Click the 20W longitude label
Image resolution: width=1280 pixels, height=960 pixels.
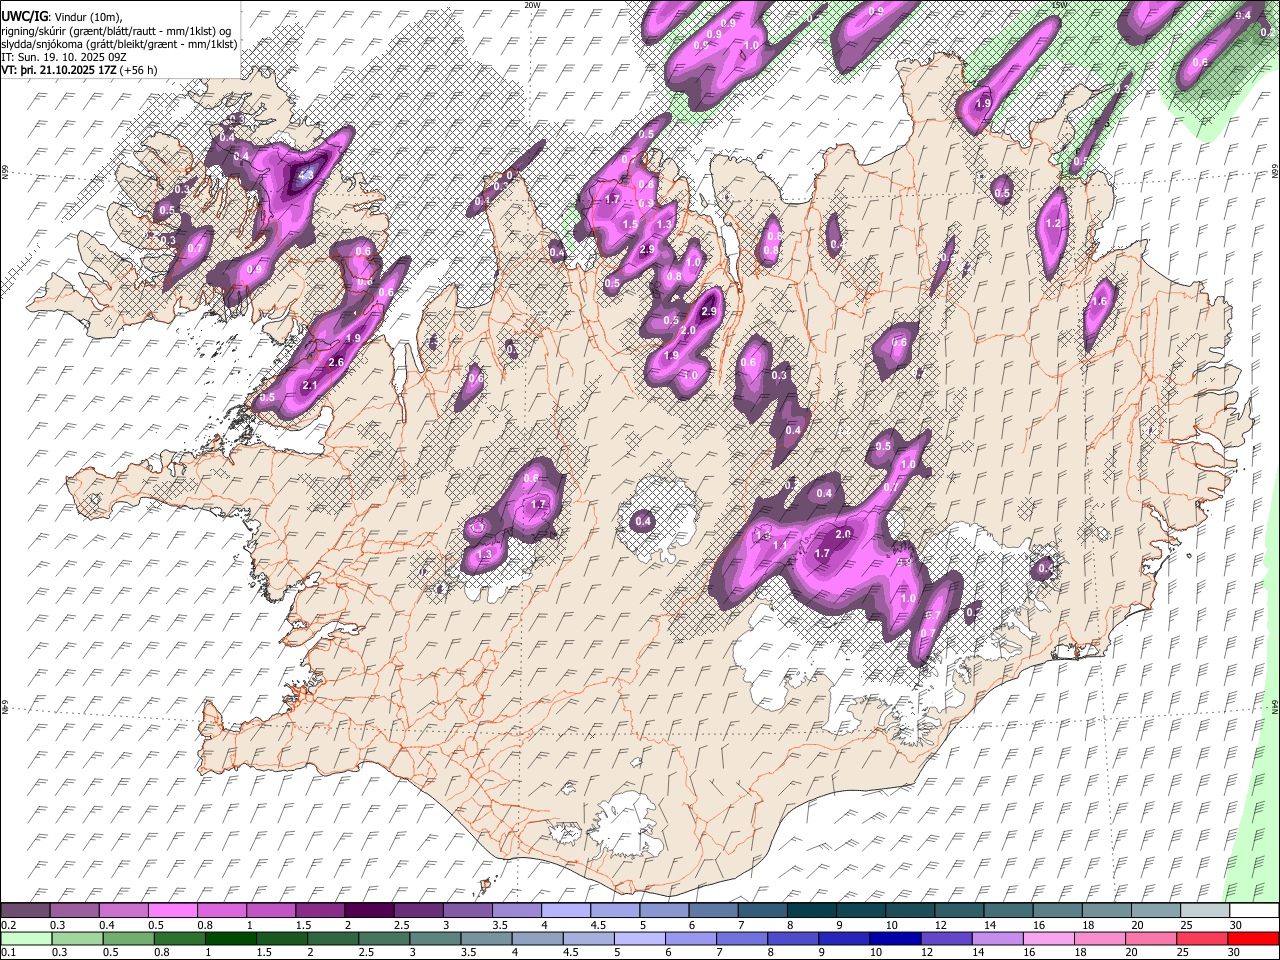coord(532,5)
